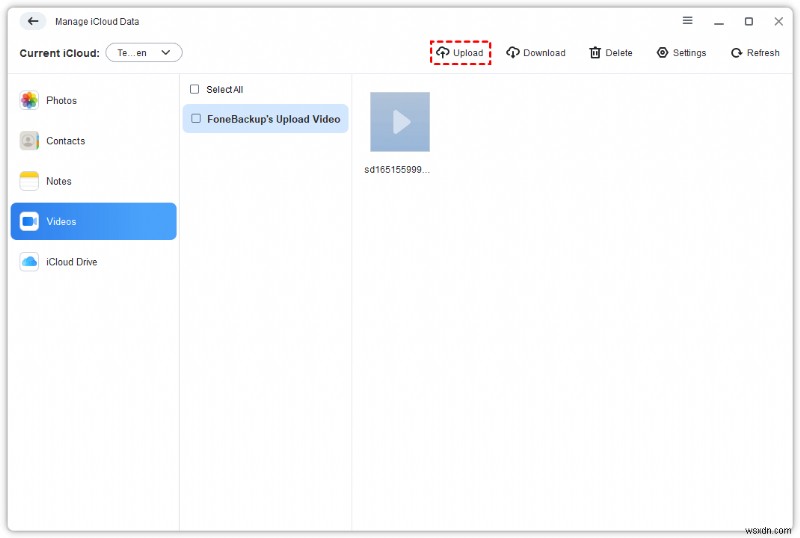Open the iCloud Drive category
The width and height of the screenshot is (800, 538).
coord(93,261)
